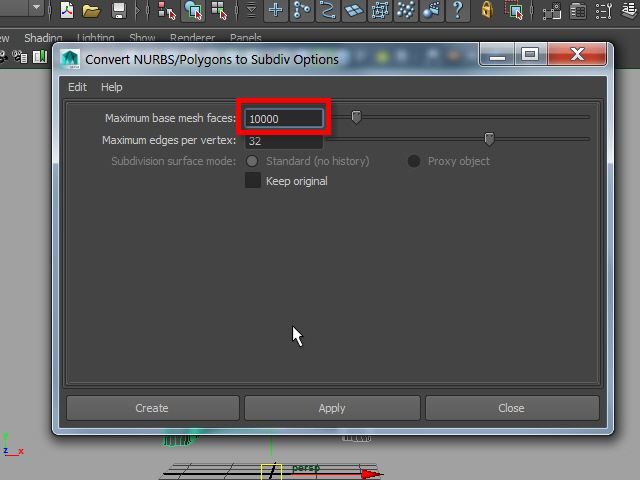This screenshot has height=480, width=640.
Task: Enable the Keep original checkbox
Action: (x=253, y=181)
